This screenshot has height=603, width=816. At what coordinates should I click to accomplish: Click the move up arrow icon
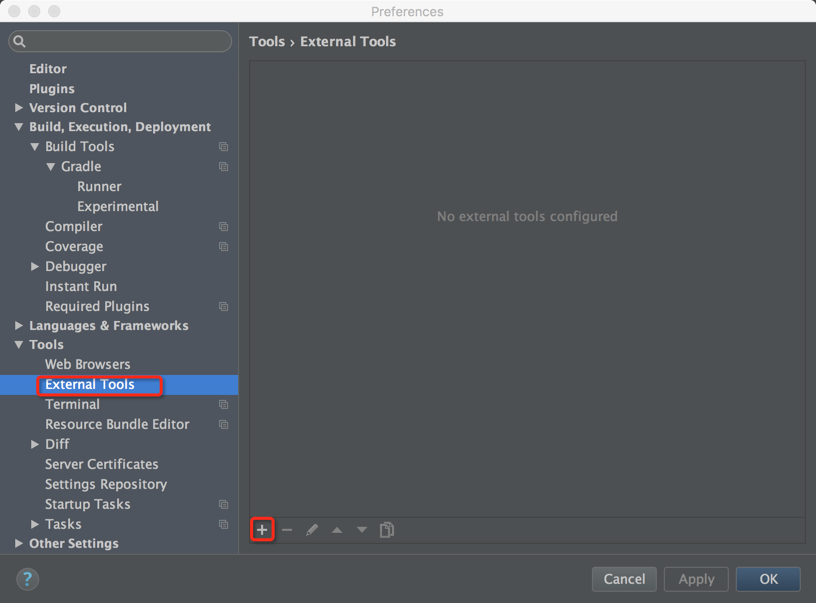[337, 530]
